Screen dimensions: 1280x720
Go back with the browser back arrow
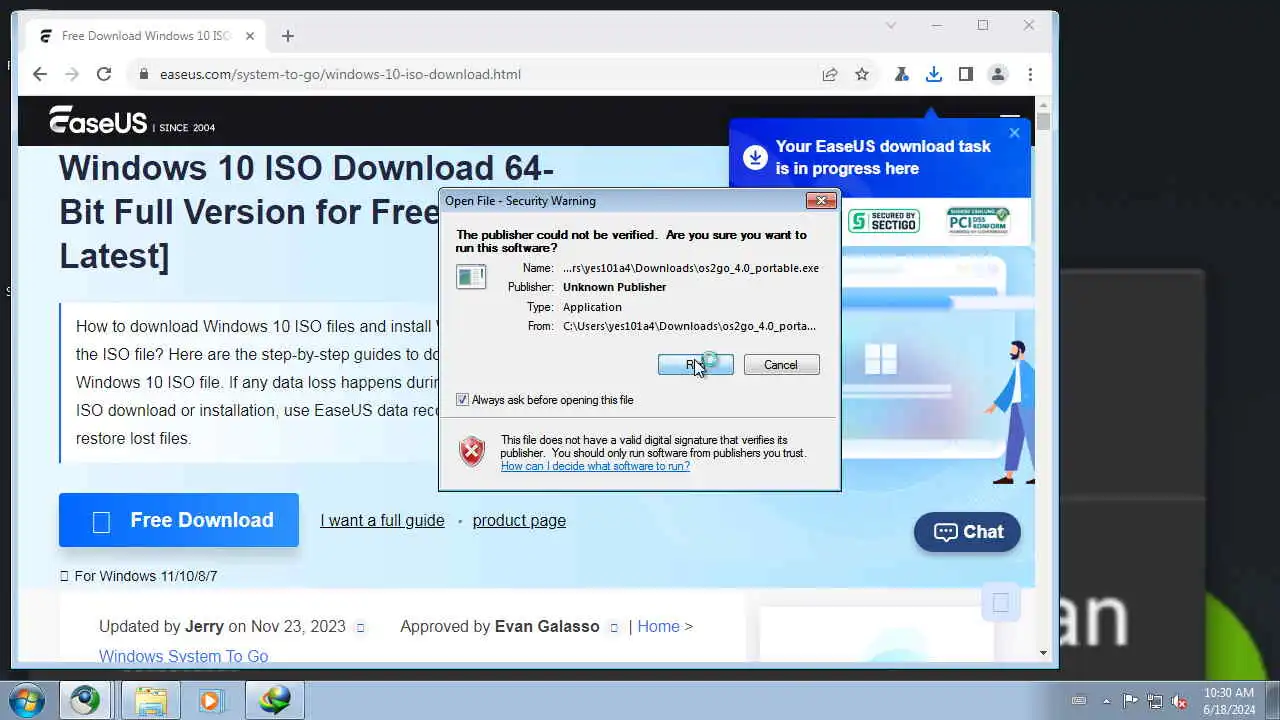point(40,74)
